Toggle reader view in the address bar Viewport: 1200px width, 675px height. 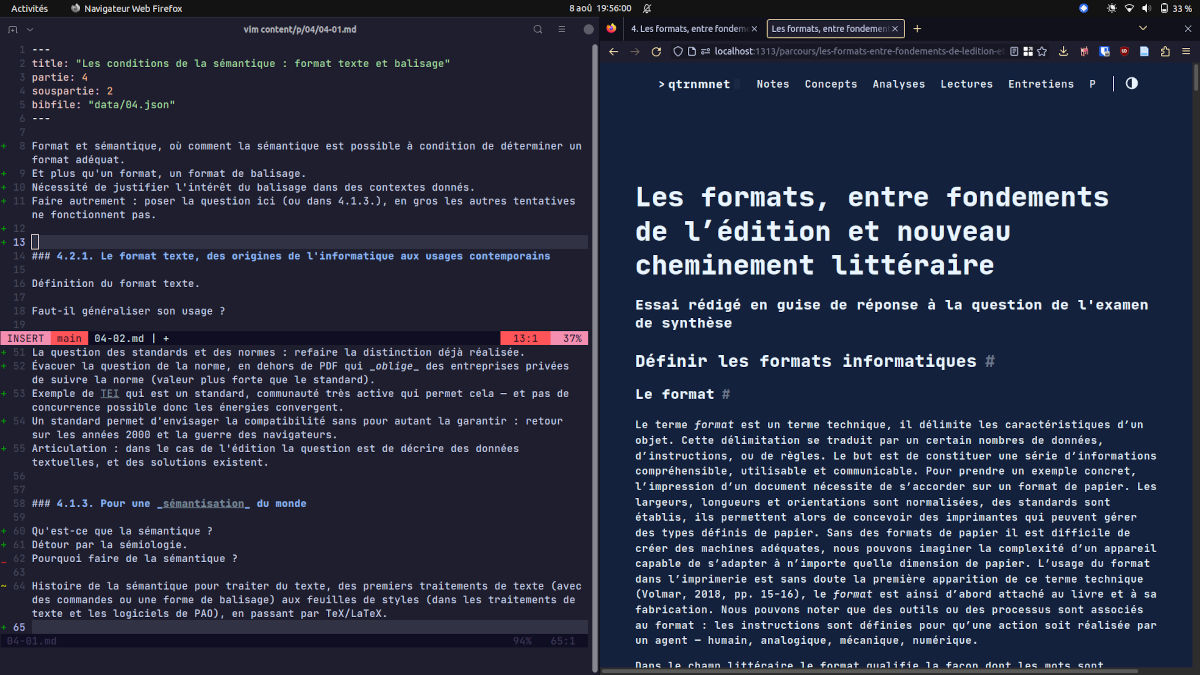[1013, 51]
